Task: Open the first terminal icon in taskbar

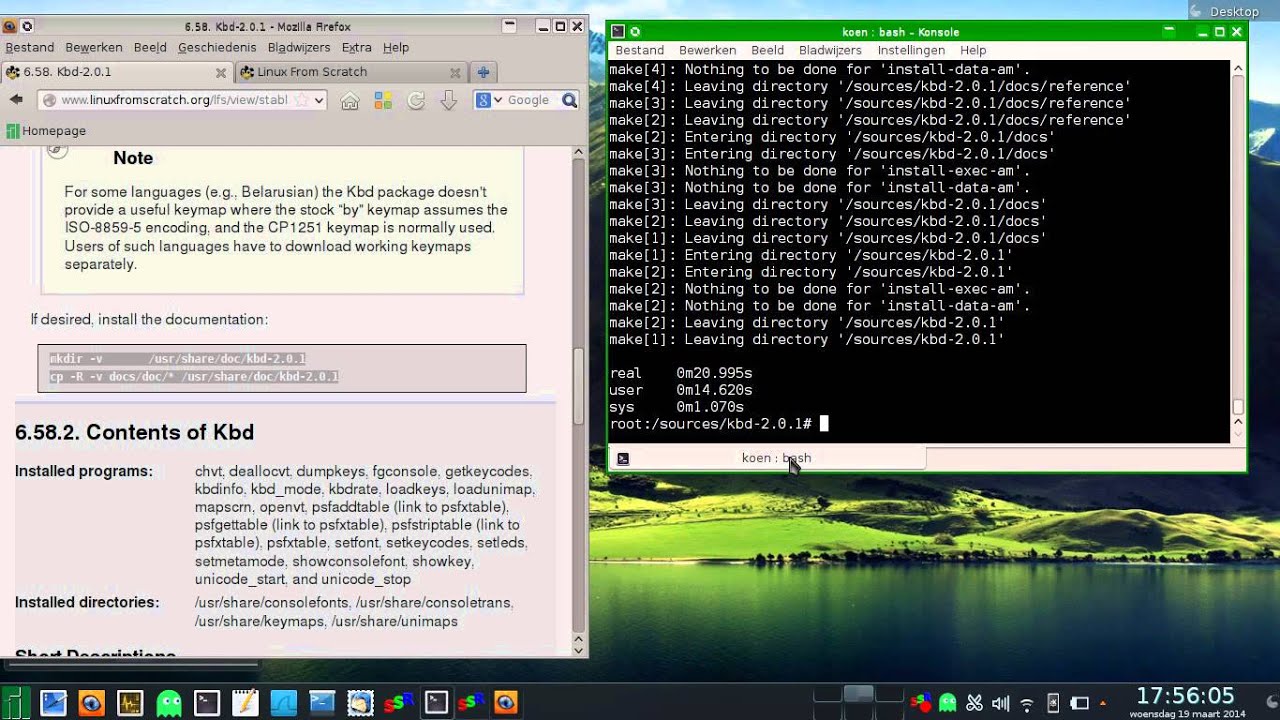Action: (x=206, y=703)
